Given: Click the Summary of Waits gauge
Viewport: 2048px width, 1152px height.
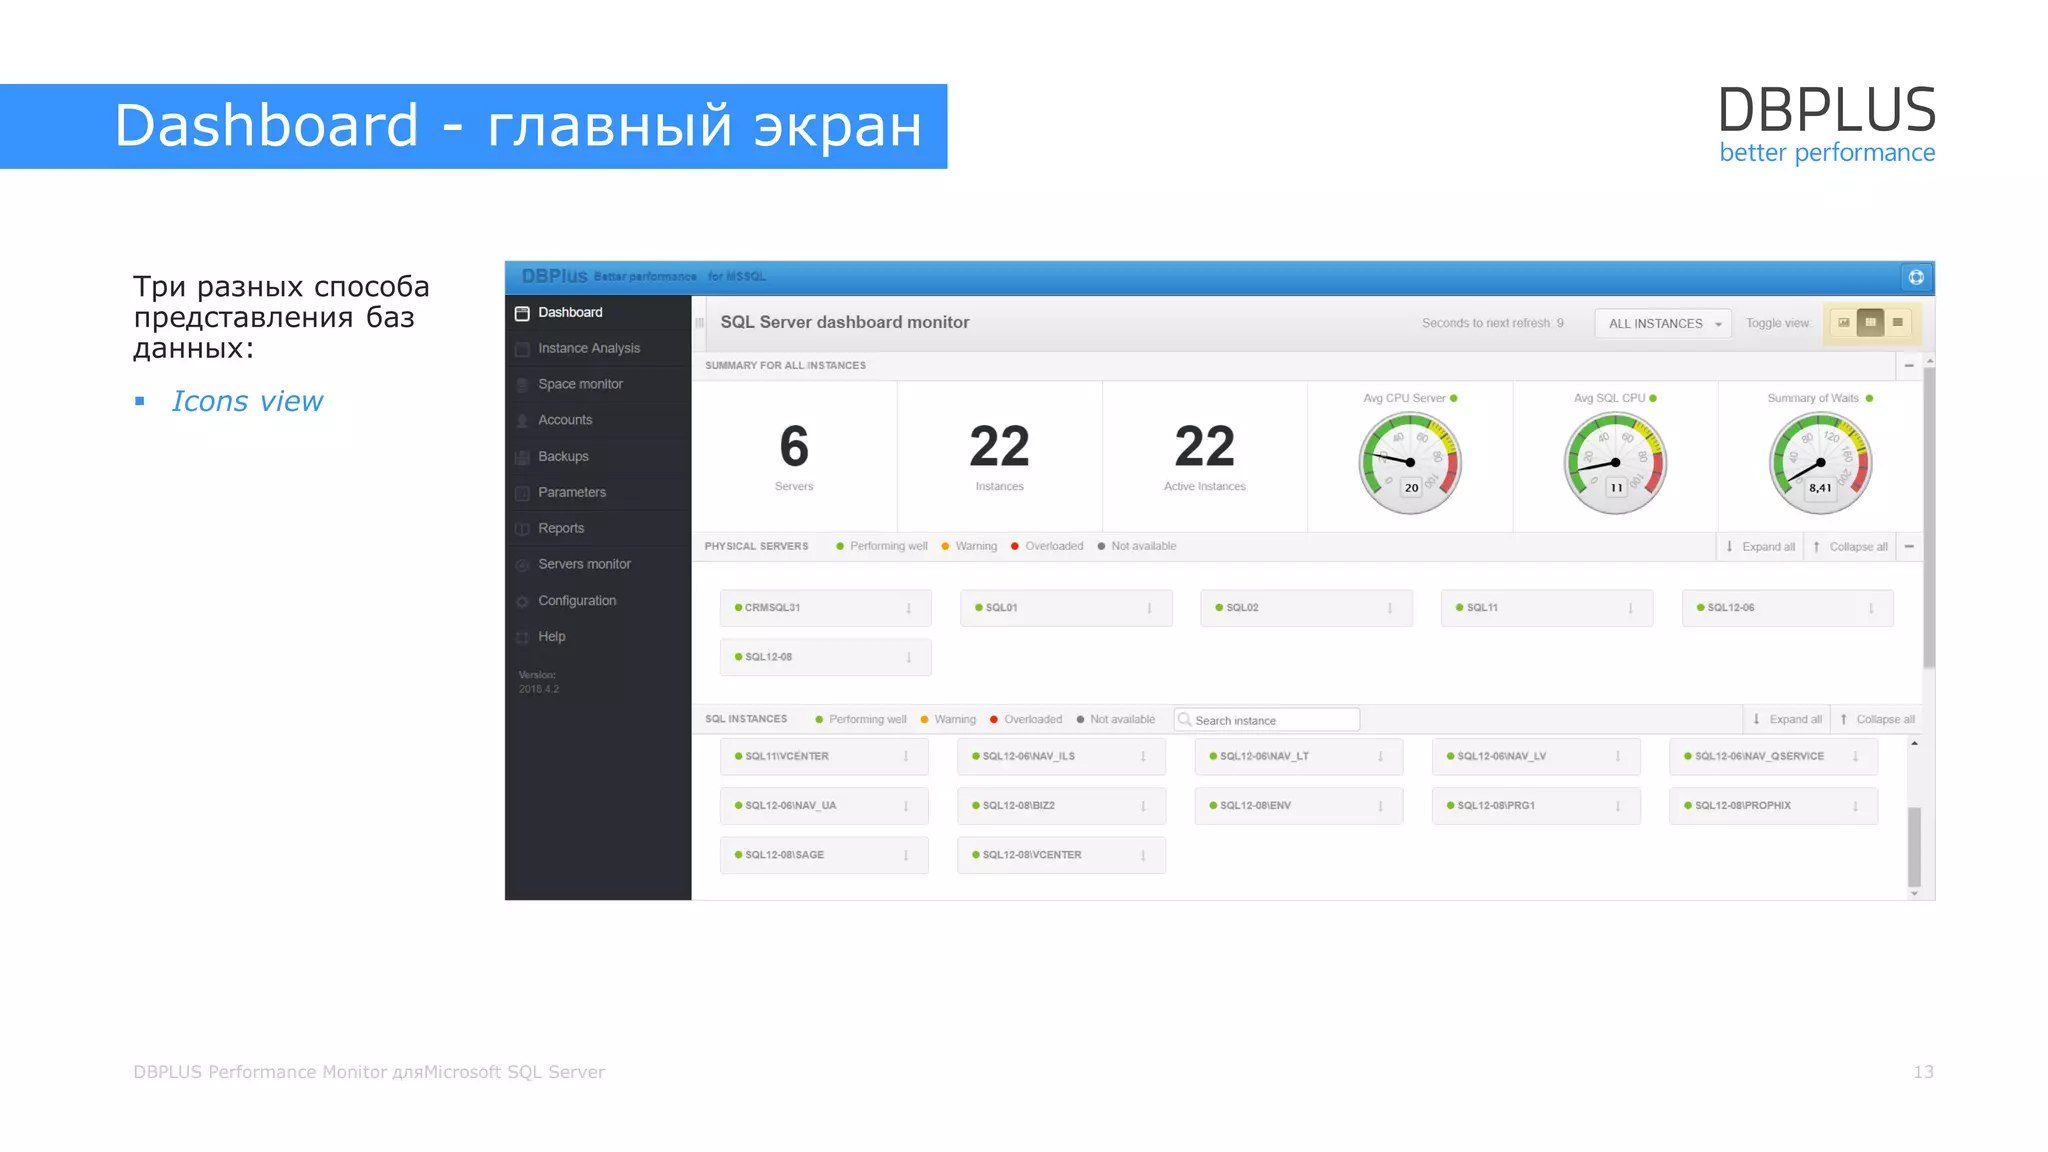Looking at the screenshot, I should click(1820, 463).
